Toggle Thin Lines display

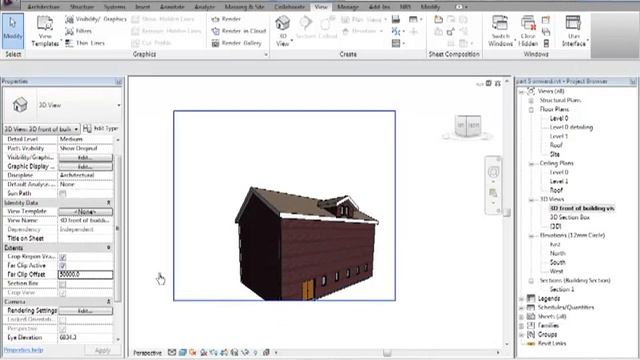click(x=85, y=43)
